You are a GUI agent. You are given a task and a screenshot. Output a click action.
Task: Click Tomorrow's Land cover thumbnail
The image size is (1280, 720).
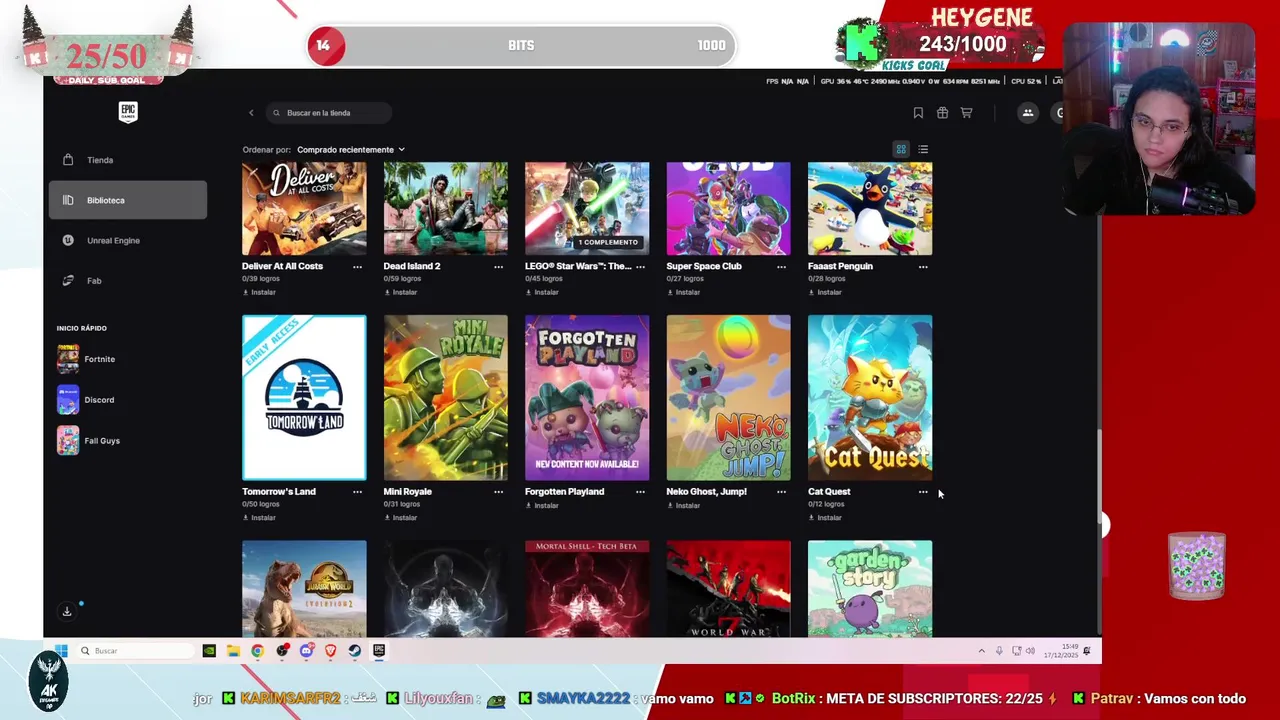(304, 398)
